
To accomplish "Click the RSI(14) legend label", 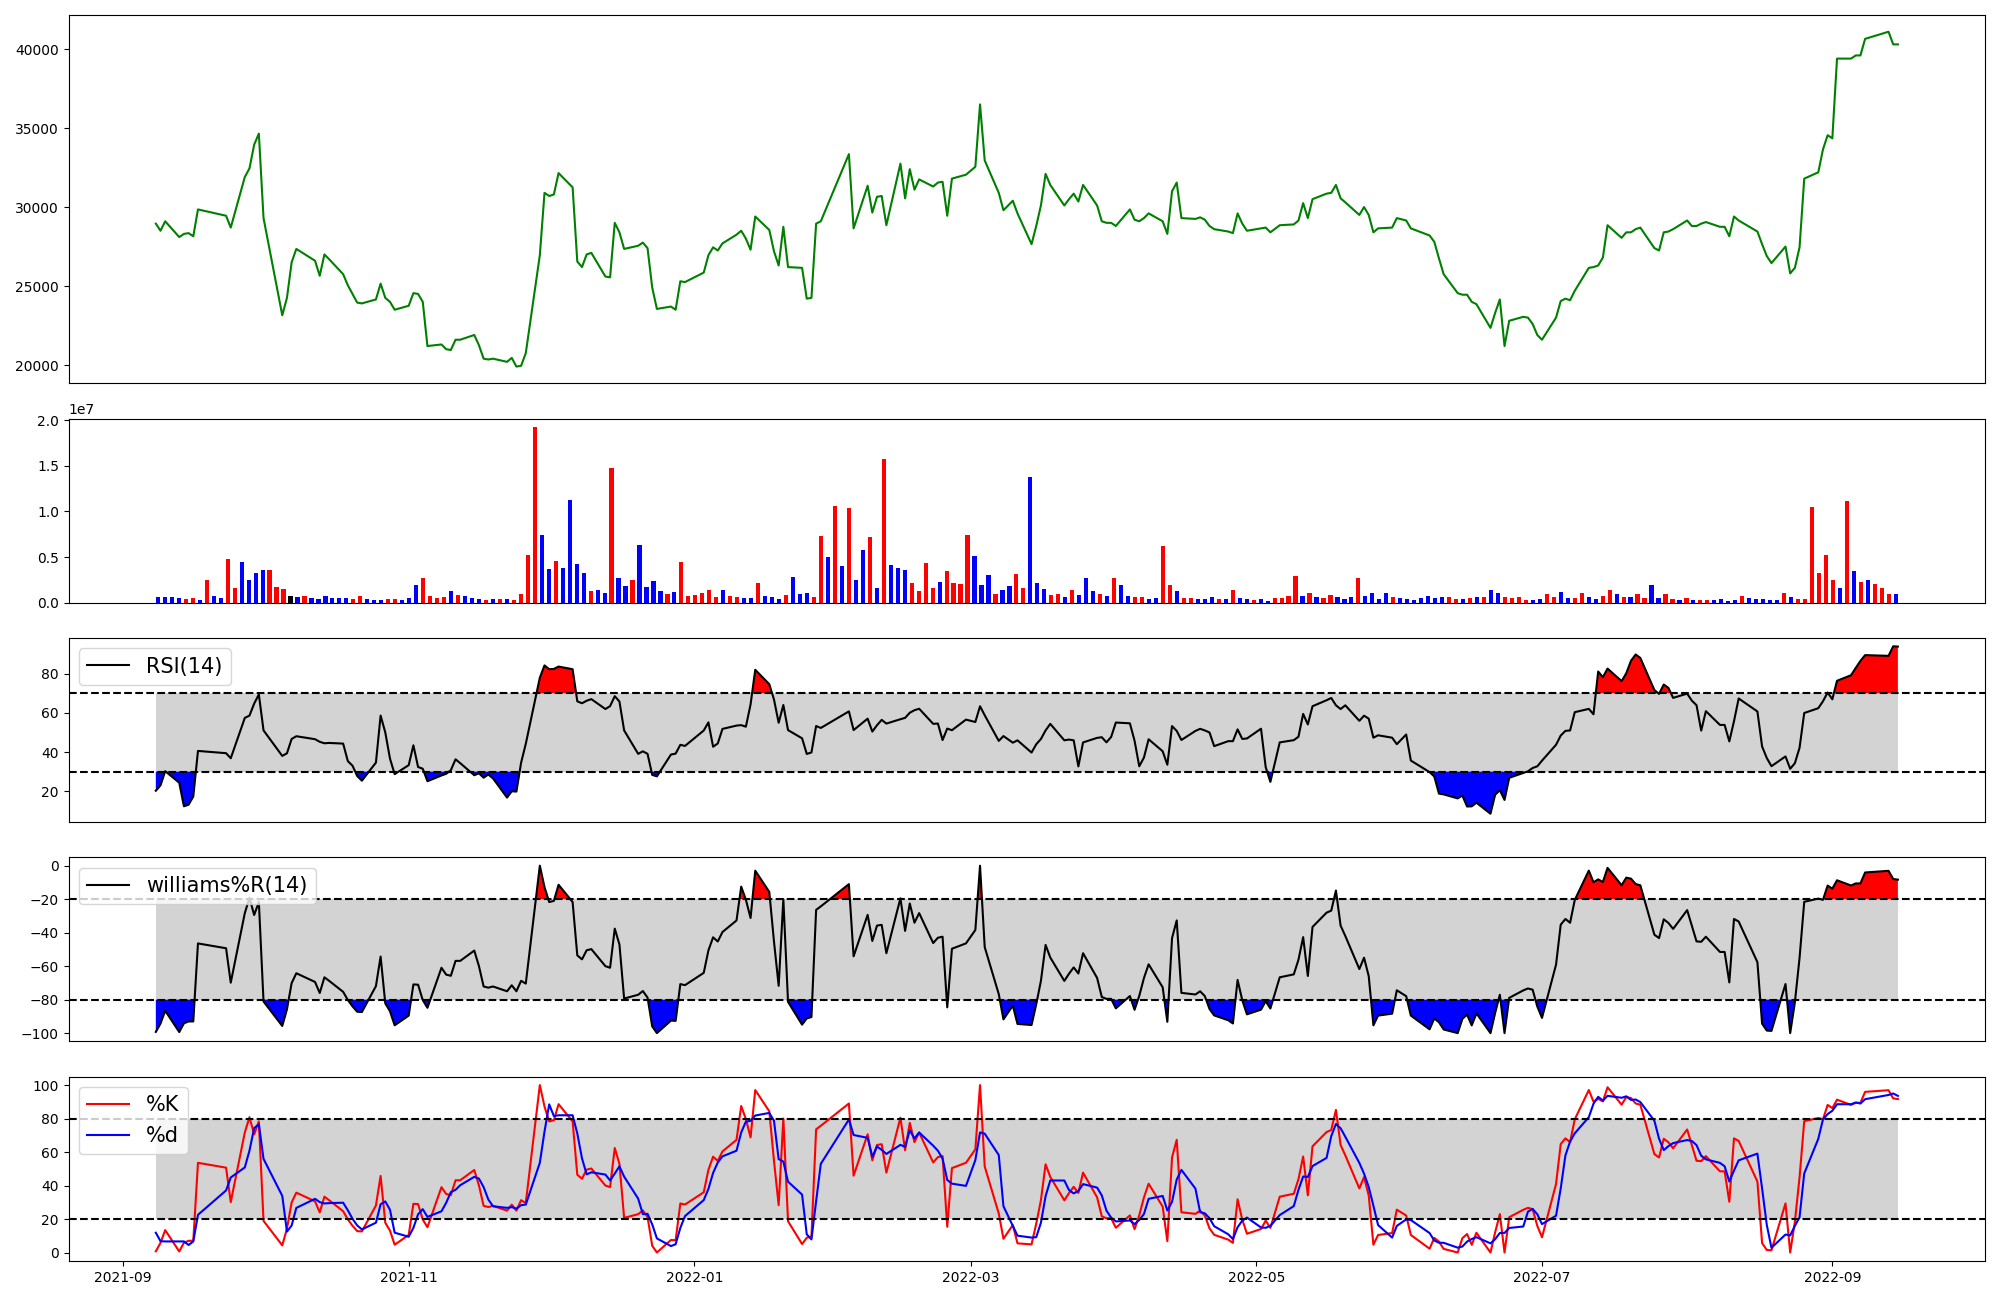I will coord(184,666).
